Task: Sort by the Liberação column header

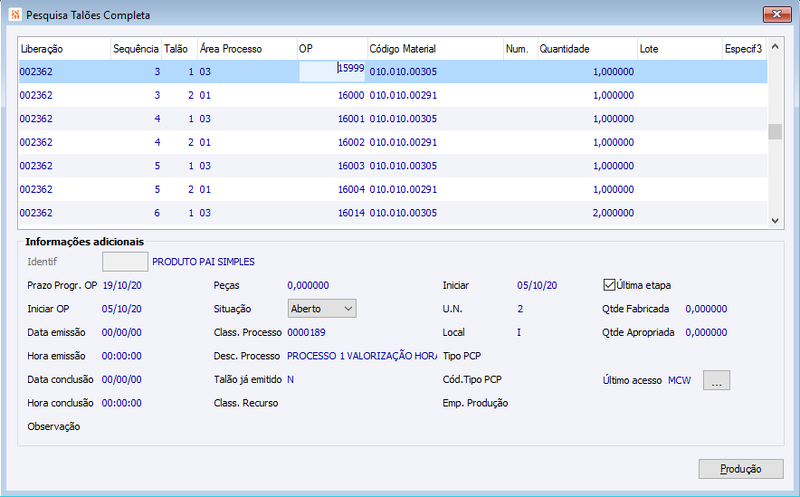Action: 64,49
